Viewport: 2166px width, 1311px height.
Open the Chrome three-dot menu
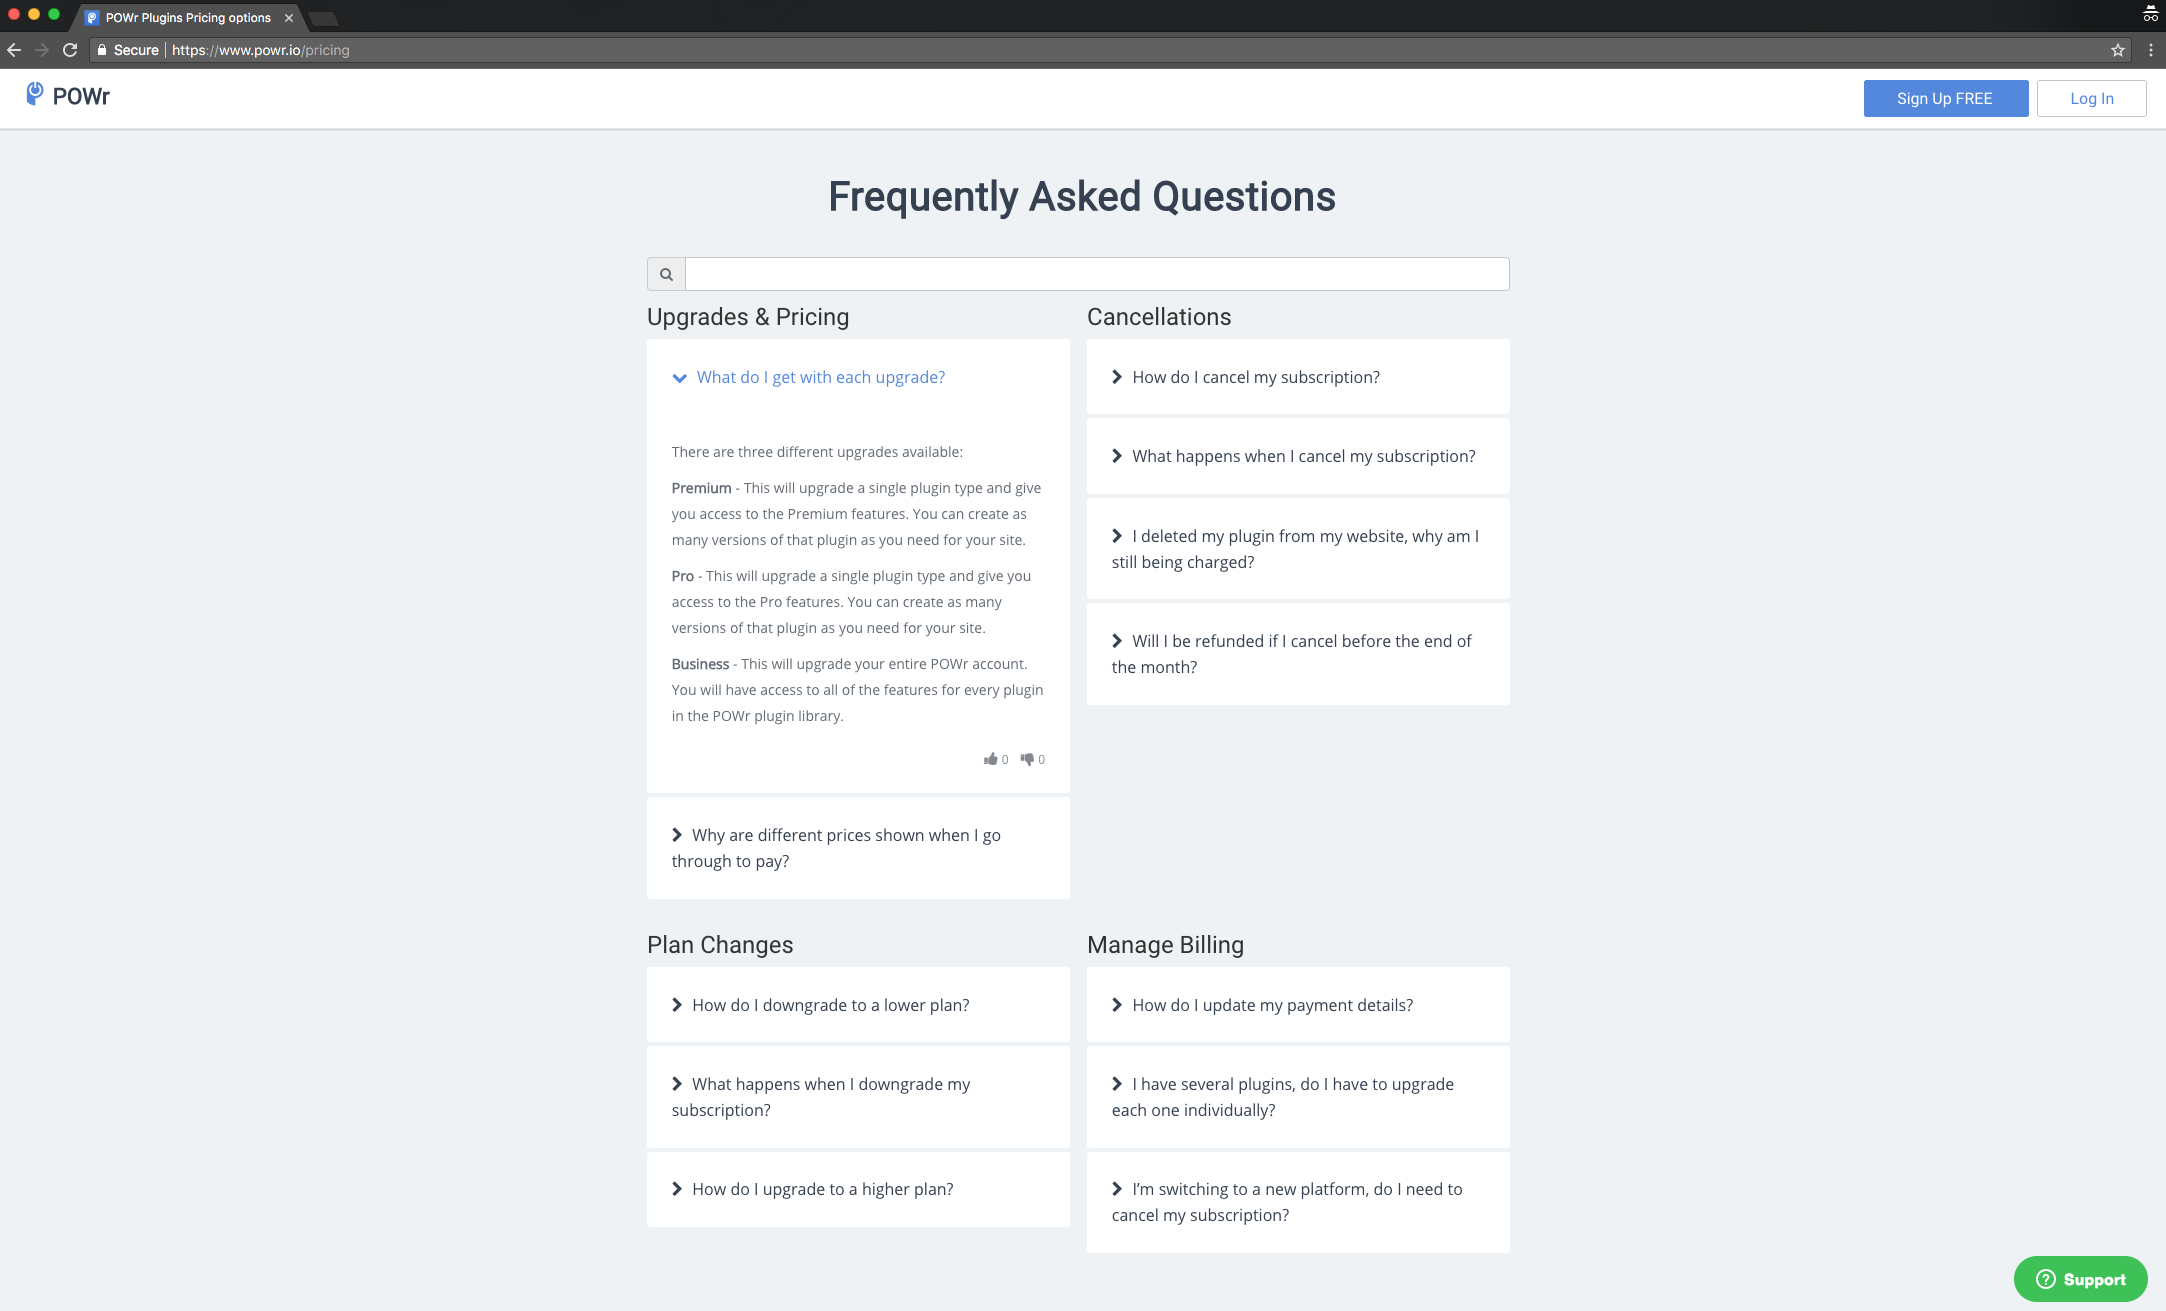click(2150, 50)
